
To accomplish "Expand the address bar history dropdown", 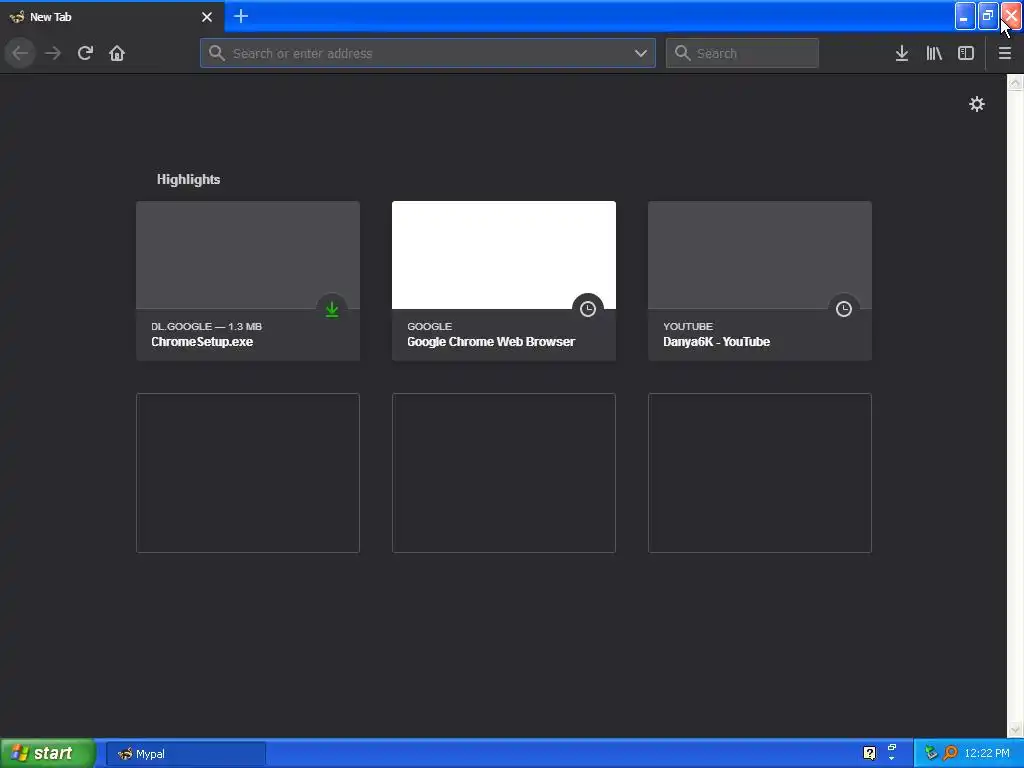I will (641, 53).
